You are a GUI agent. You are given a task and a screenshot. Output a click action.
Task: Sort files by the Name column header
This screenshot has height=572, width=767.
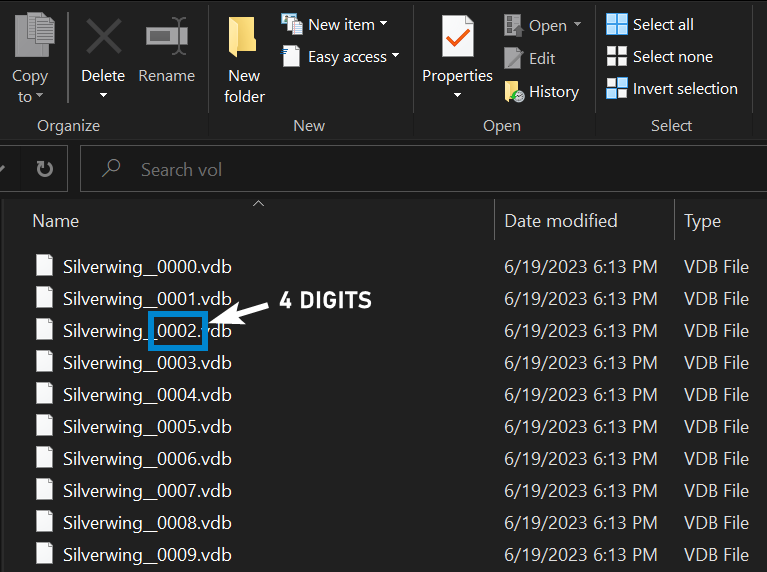tap(56, 221)
